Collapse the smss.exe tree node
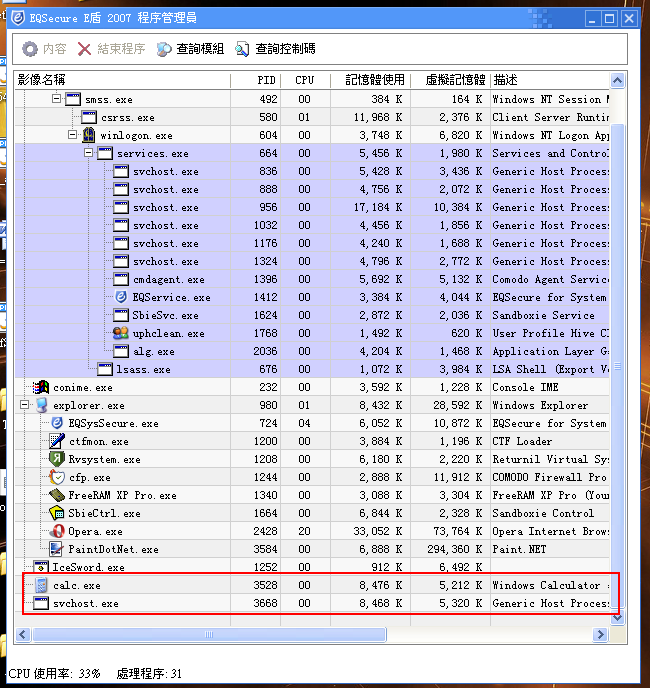Viewport: 650px width, 688px height. (56, 98)
